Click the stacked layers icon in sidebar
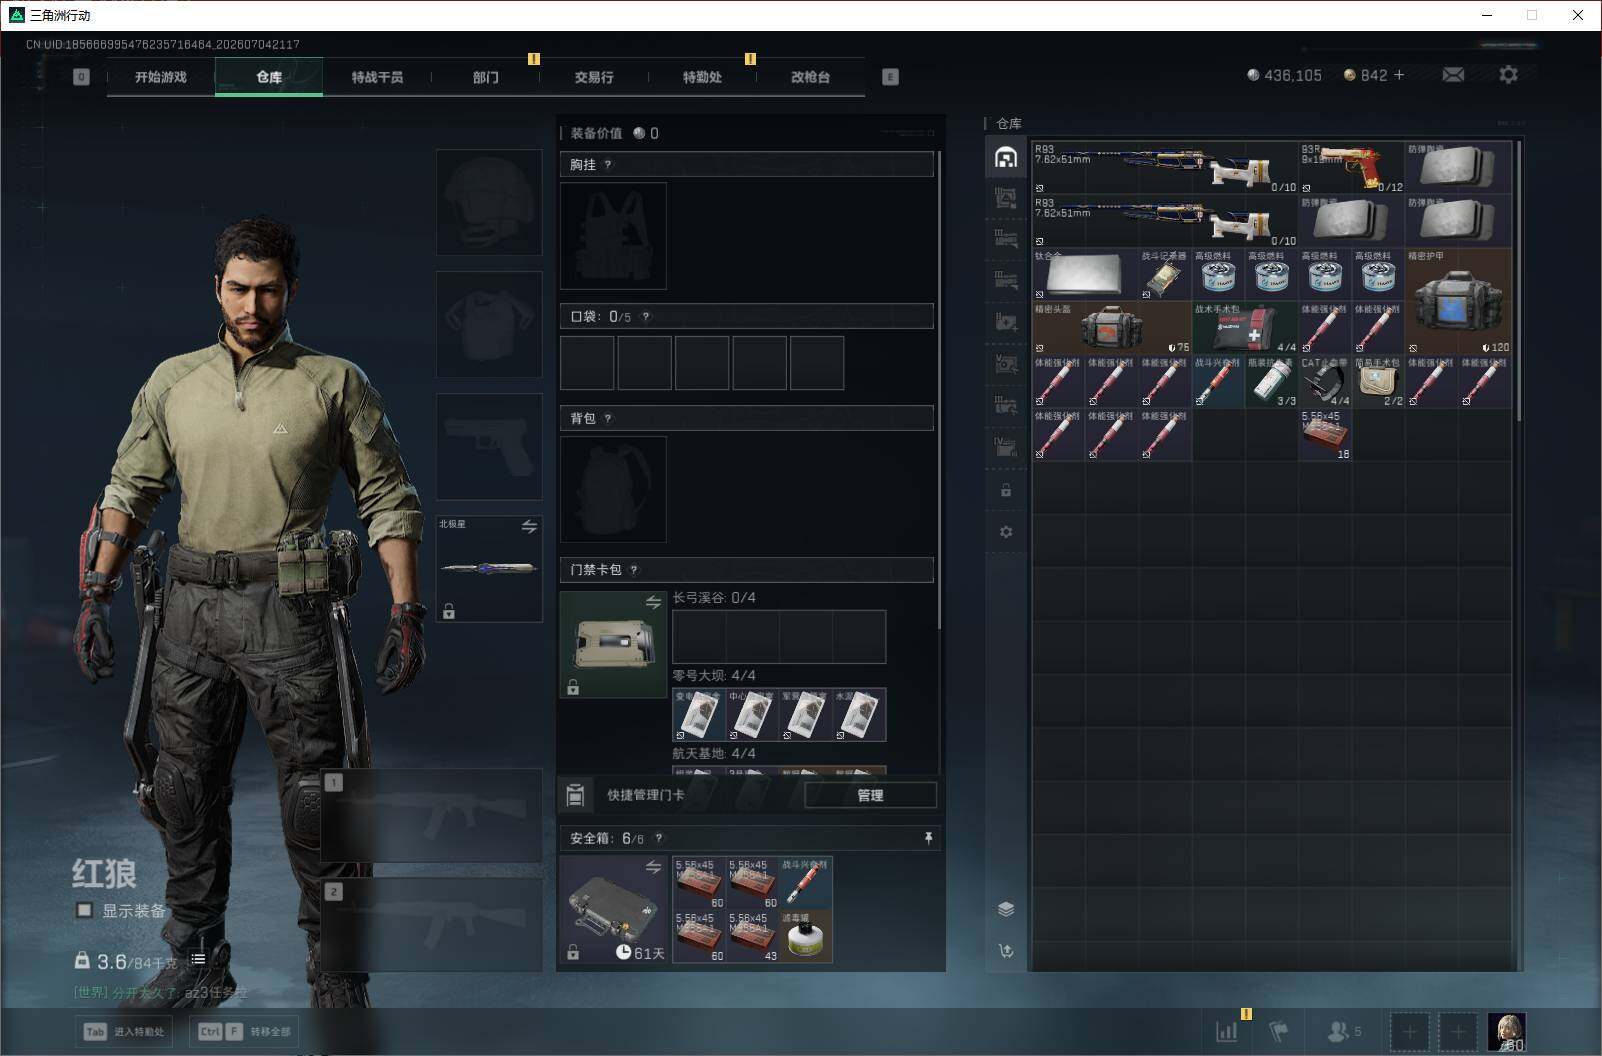 click(1006, 909)
